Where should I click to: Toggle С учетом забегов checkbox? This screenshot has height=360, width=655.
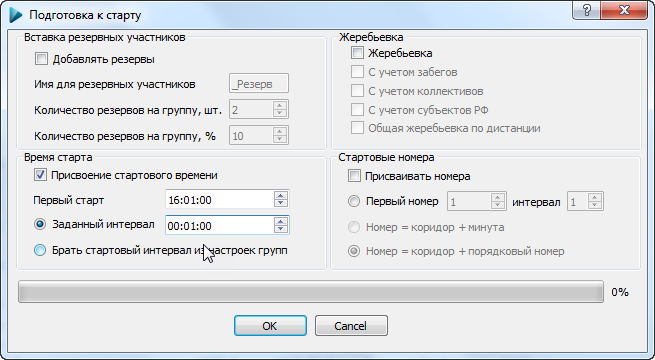click(357, 72)
